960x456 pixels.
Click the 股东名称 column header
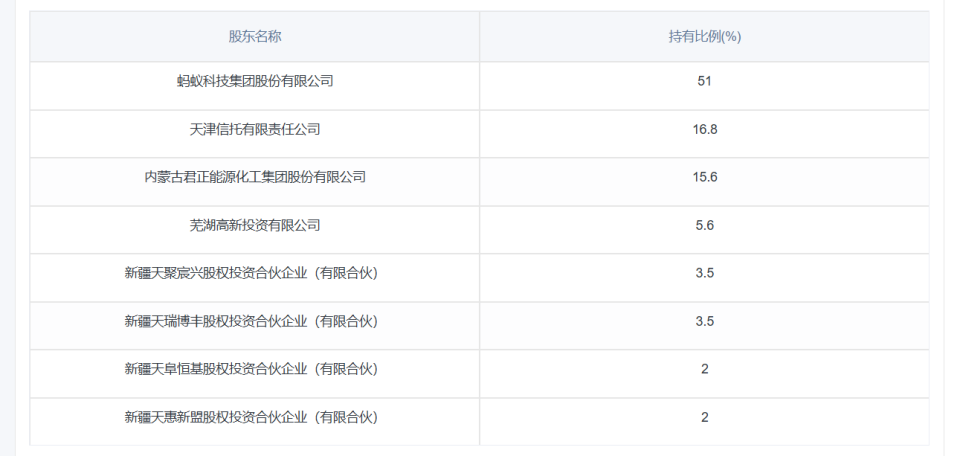coord(255,37)
